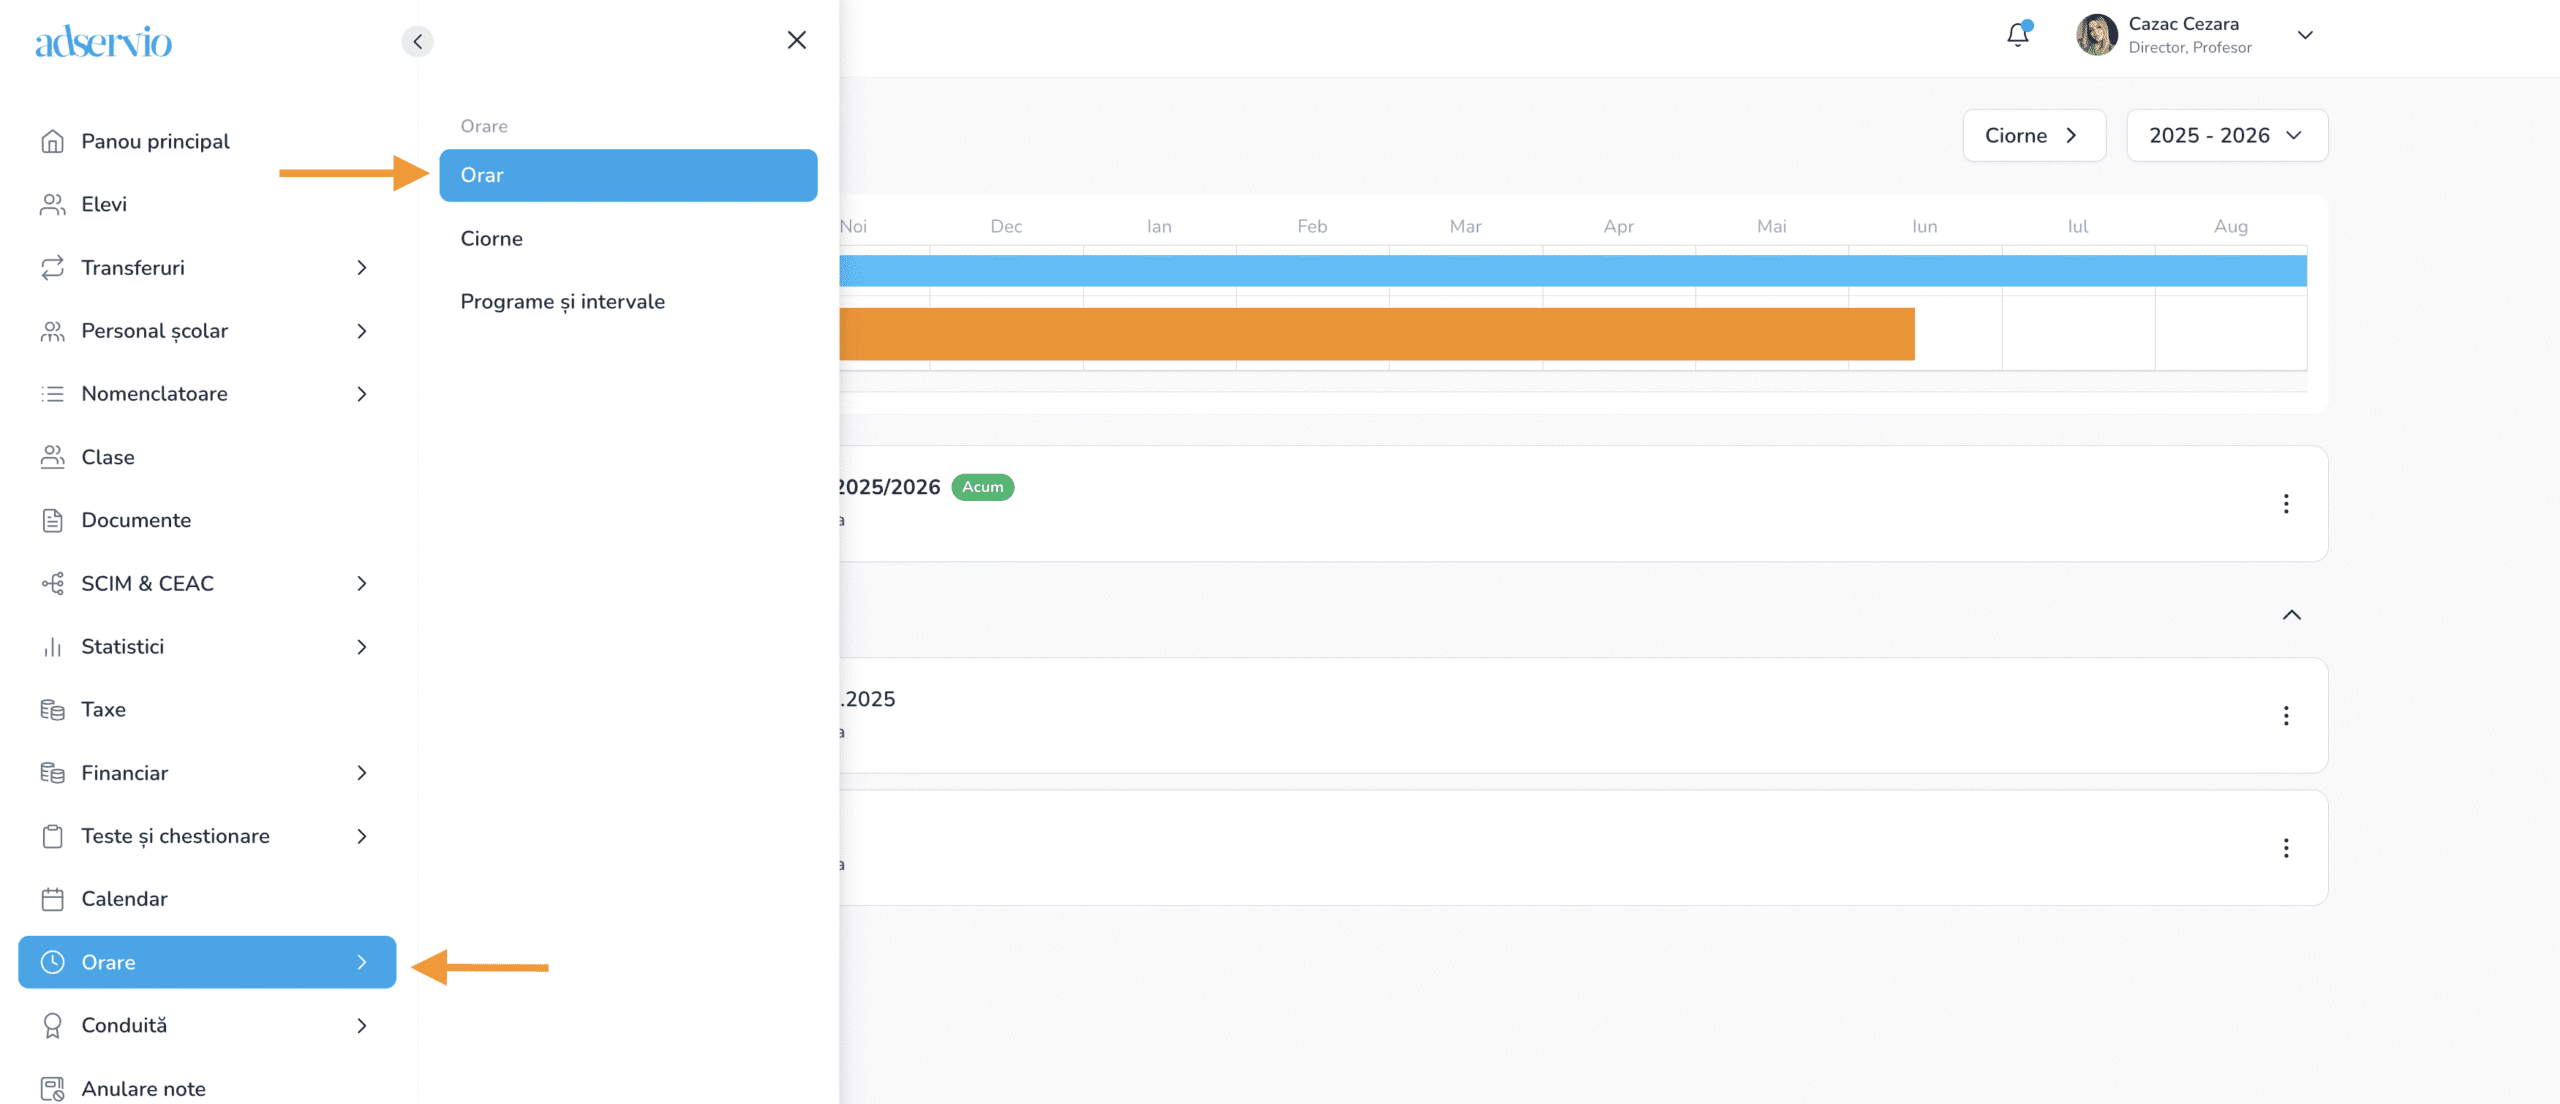This screenshot has width=2560, height=1104.
Task: Go to Elevi in the sidebar
Action: tap(104, 204)
